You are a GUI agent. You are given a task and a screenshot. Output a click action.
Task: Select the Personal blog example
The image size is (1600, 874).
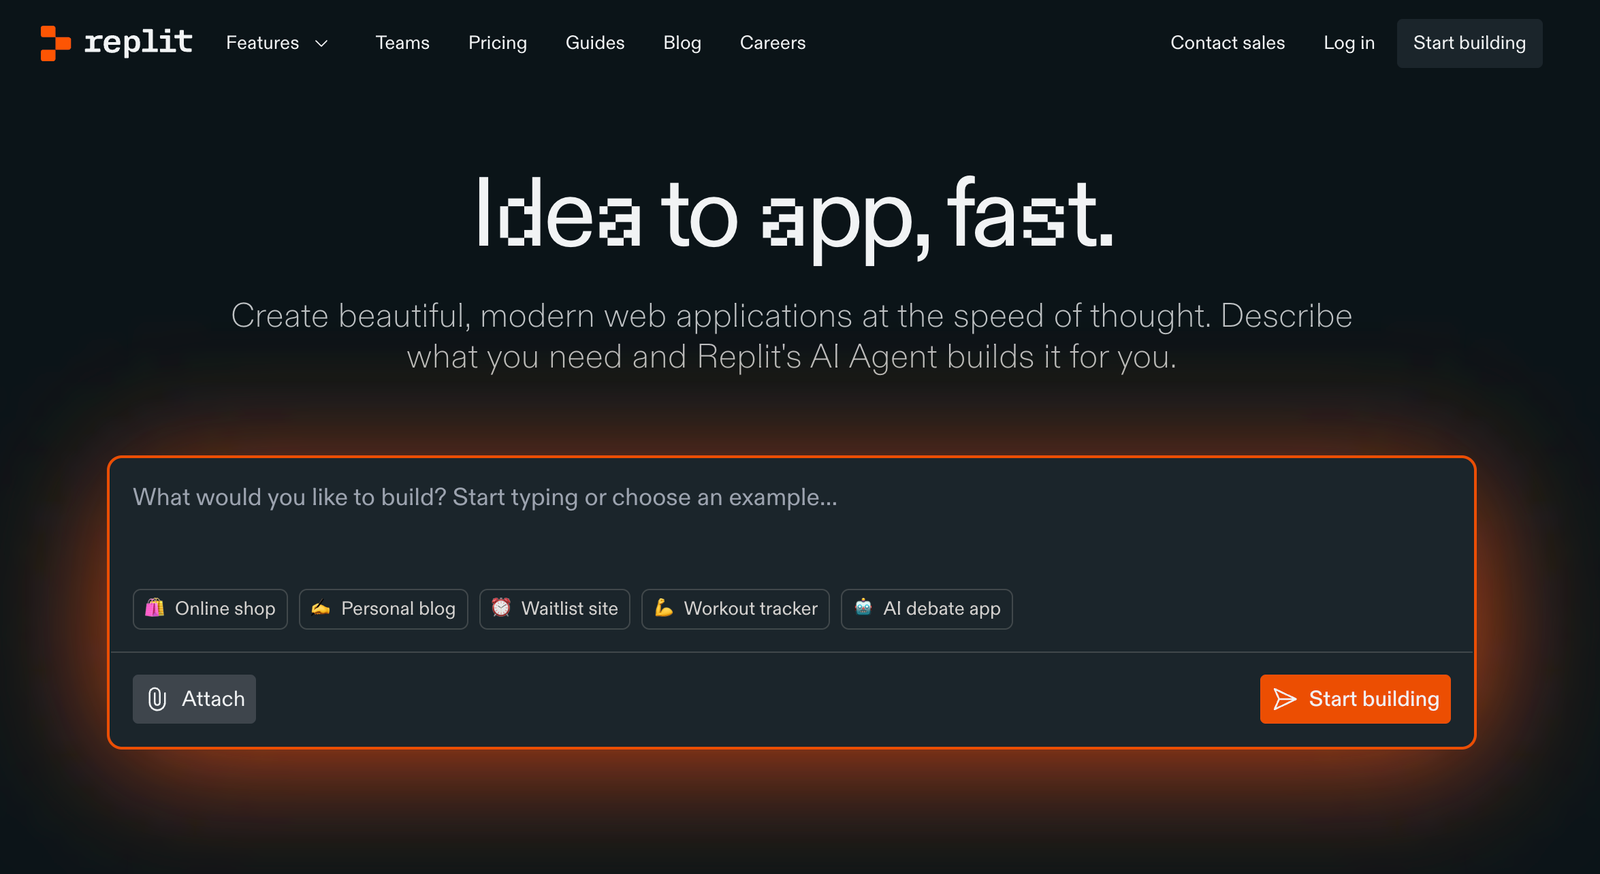pyautogui.click(x=383, y=609)
